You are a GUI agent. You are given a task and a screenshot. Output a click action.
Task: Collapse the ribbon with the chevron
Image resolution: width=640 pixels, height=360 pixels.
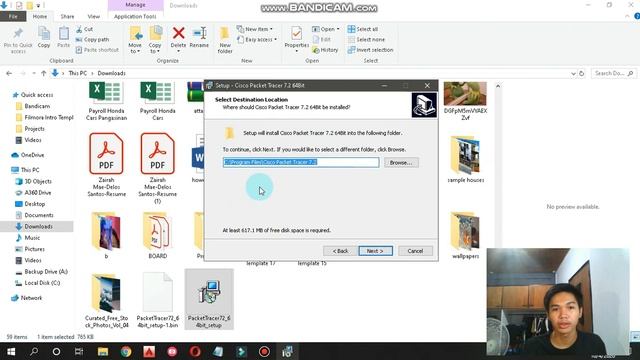pyautogui.click(x=627, y=16)
